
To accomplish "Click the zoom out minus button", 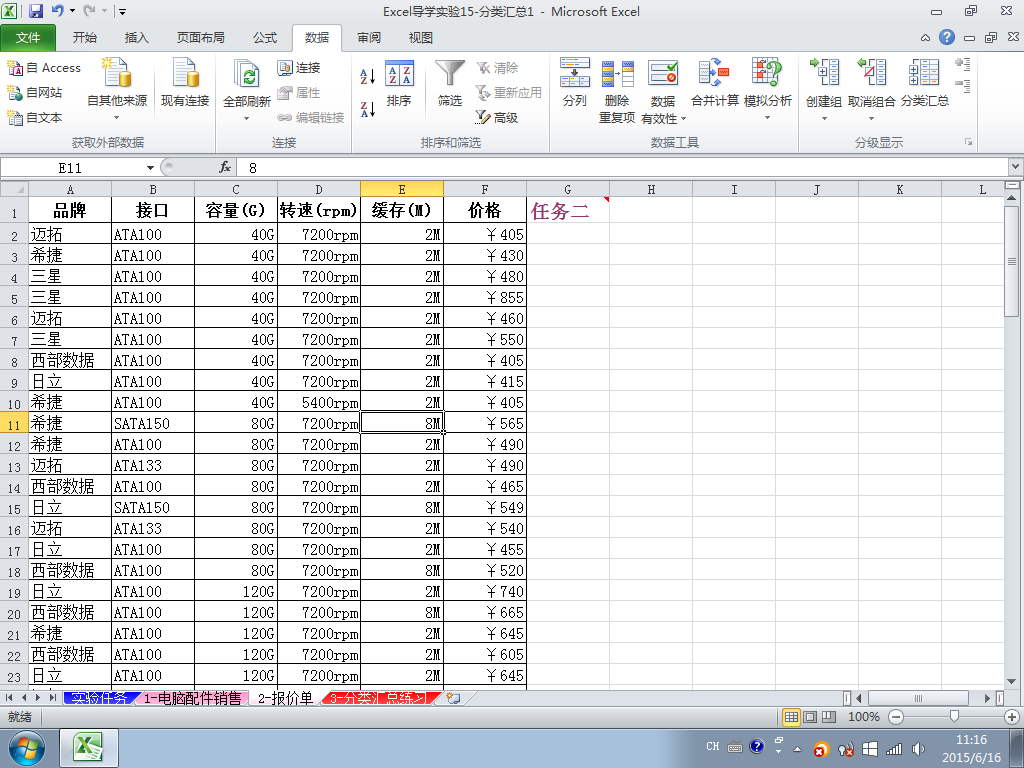I will point(896,717).
